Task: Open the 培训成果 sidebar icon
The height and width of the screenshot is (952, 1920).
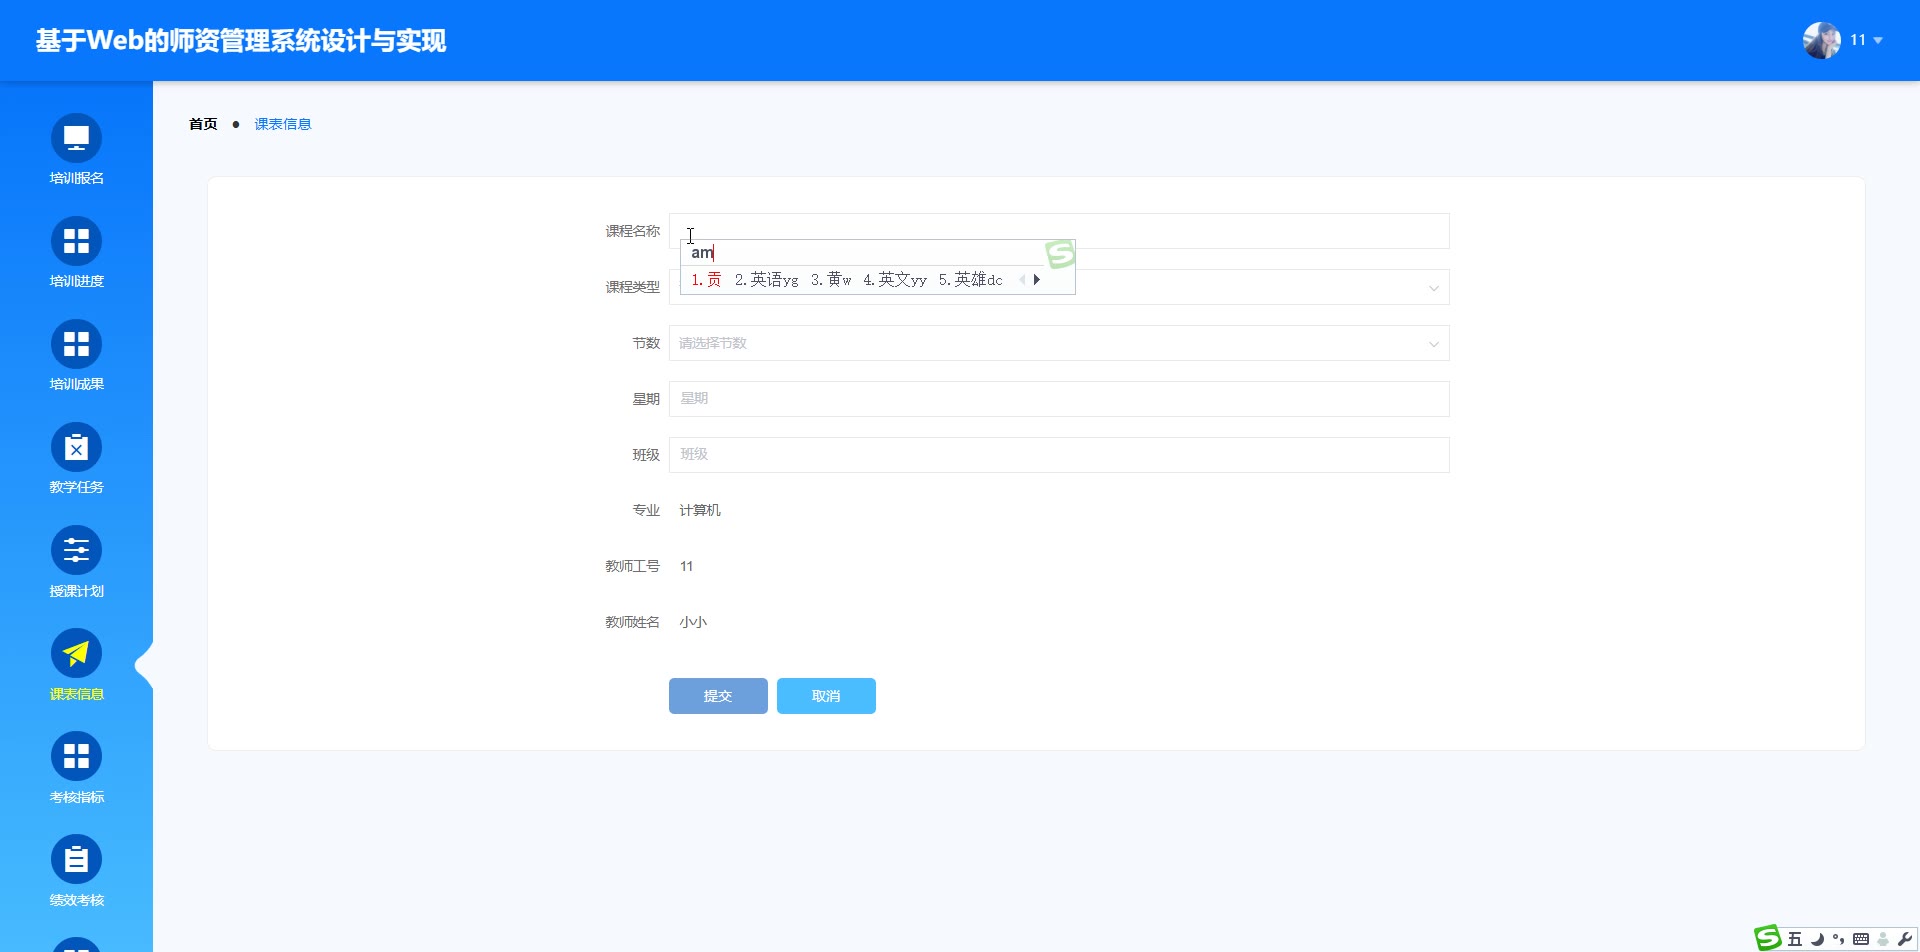Action: pos(76,345)
